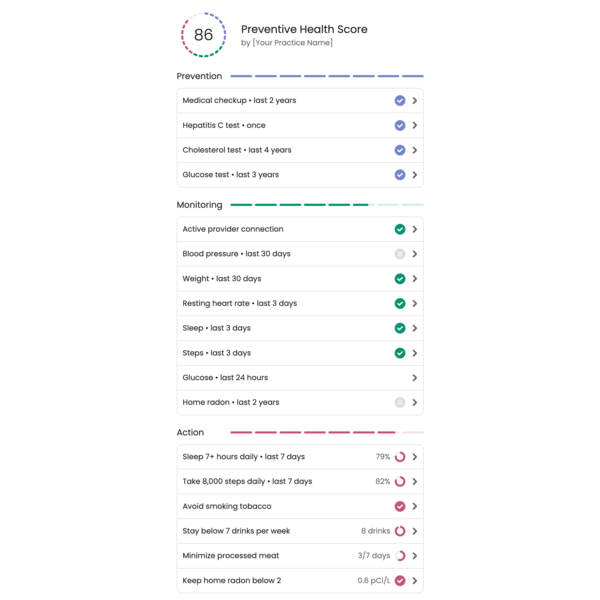
Task: Click the Avoid smoking tobacco check icon
Action: 400,507
